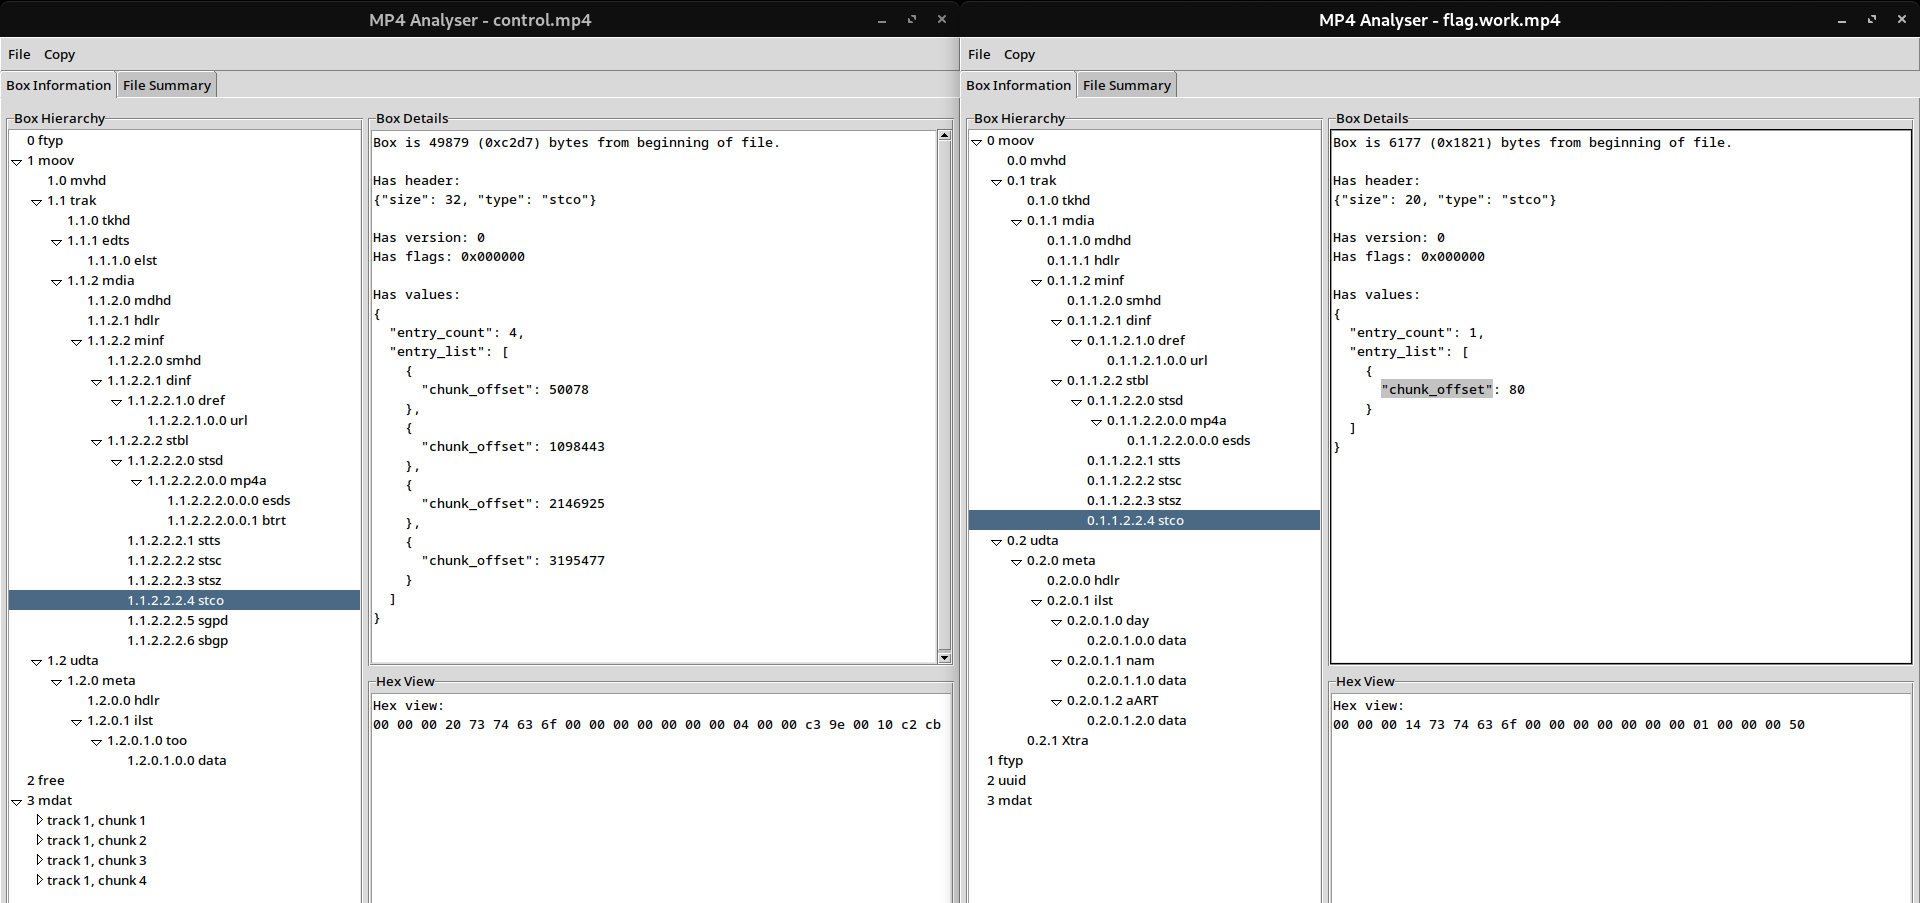Image resolution: width=1920 pixels, height=903 pixels.
Task: Select the "1.1.2.2.2.5 sgpd" box
Action: [178, 620]
